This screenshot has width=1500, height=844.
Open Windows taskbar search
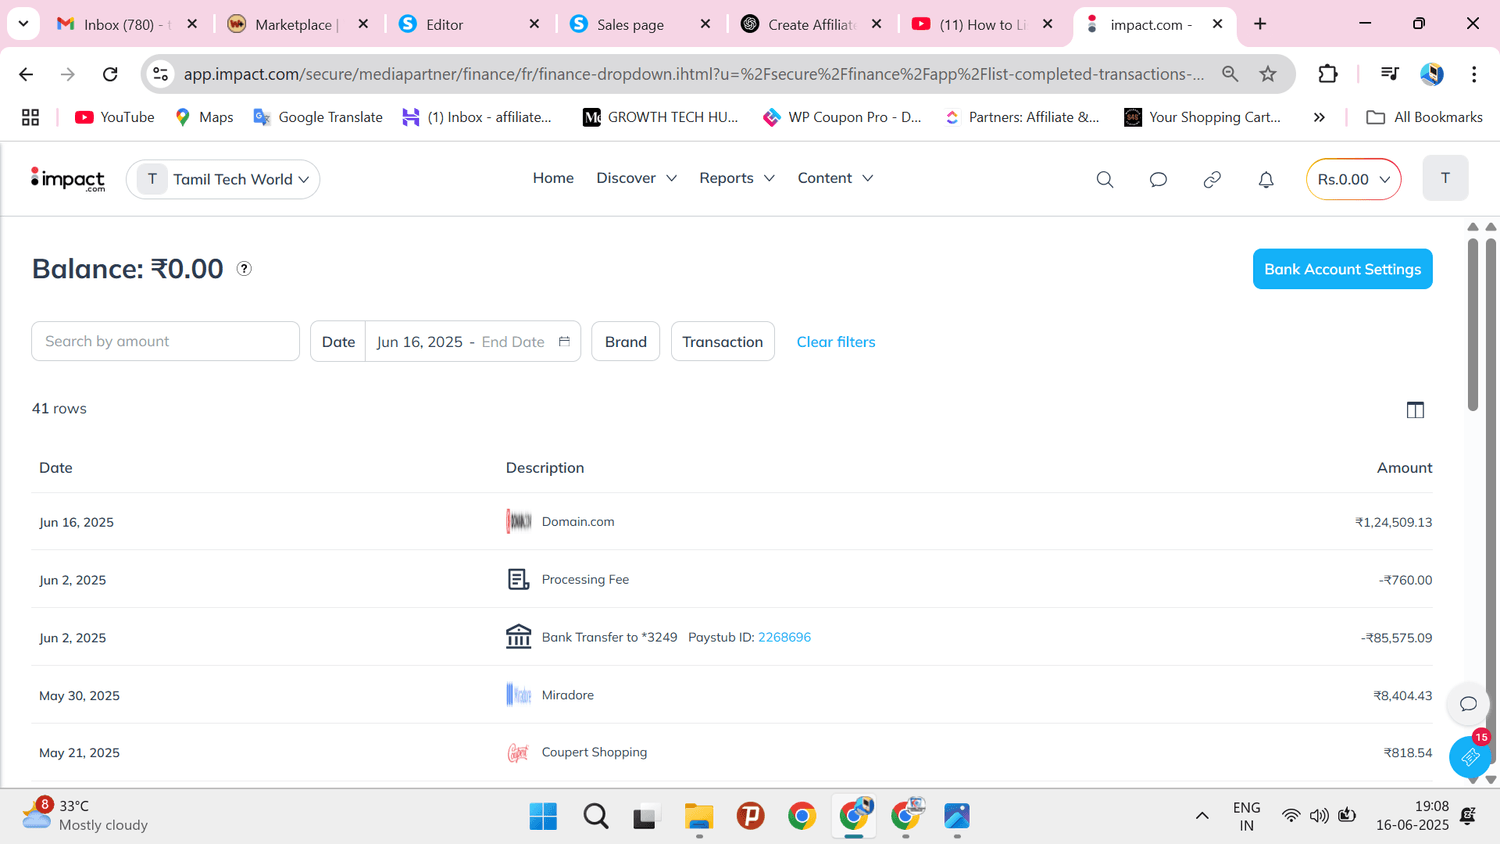pos(596,816)
